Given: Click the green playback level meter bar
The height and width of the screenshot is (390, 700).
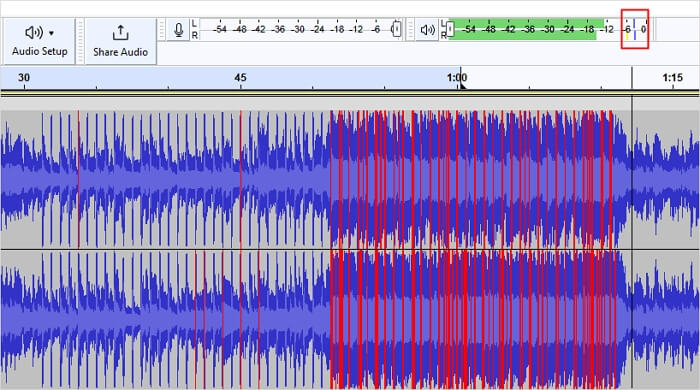Looking at the screenshot, I should coord(525,29).
